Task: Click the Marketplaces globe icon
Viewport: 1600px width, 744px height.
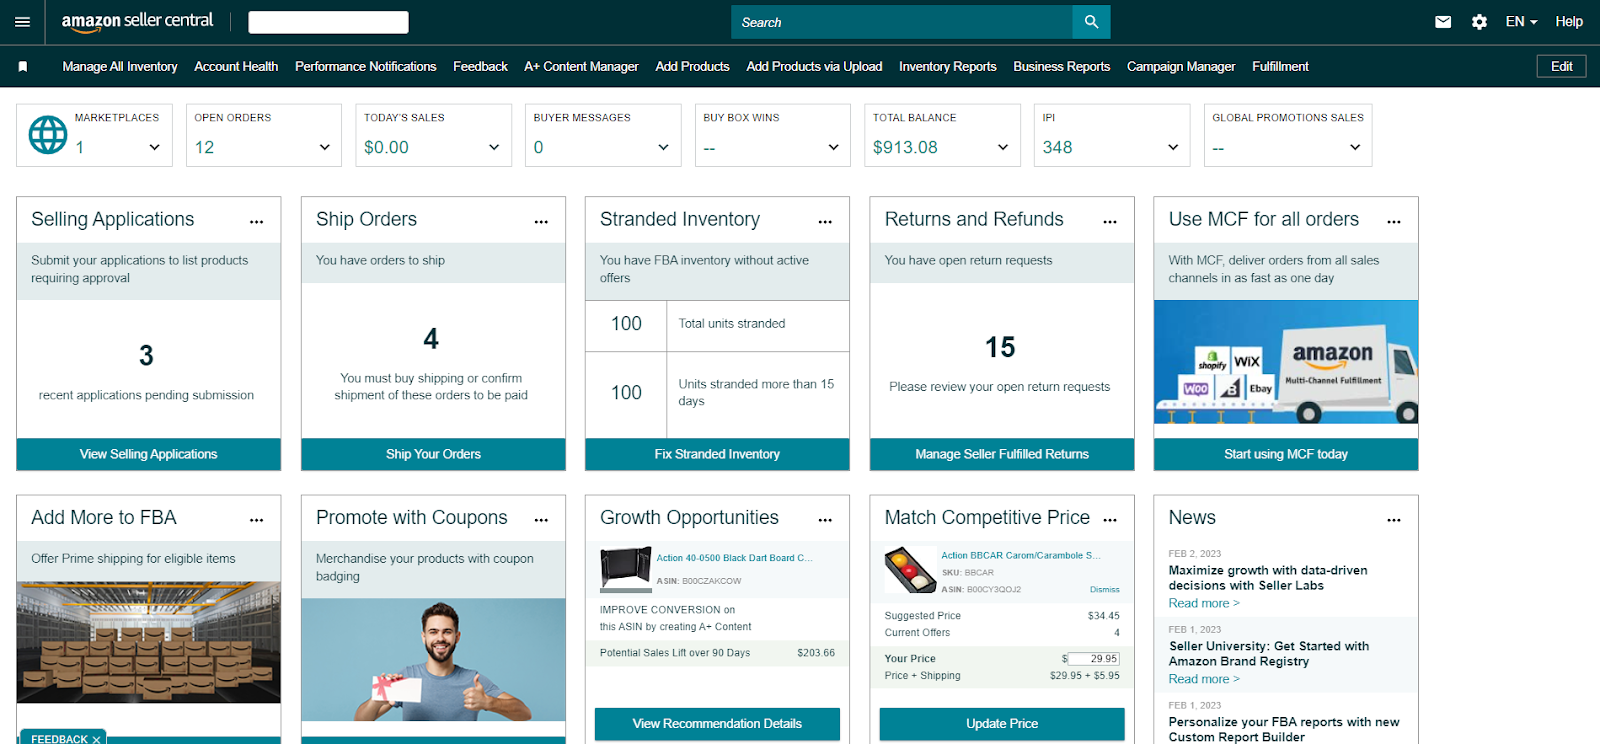Action: point(48,135)
